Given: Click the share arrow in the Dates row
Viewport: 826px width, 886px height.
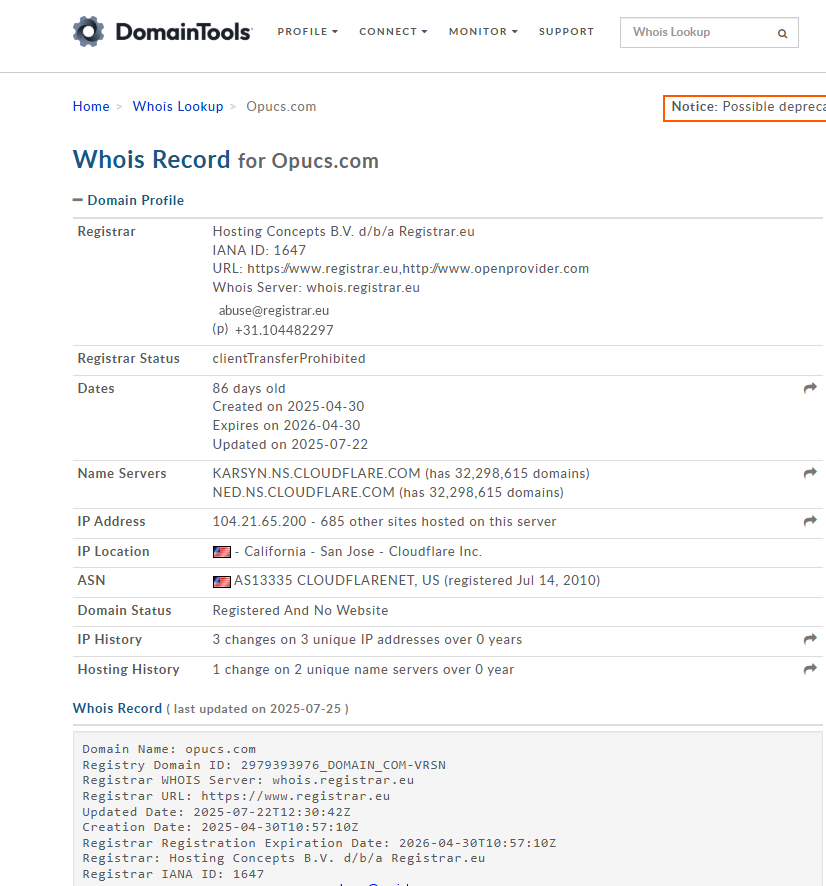Looking at the screenshot, I should click(x=810, y=388).
